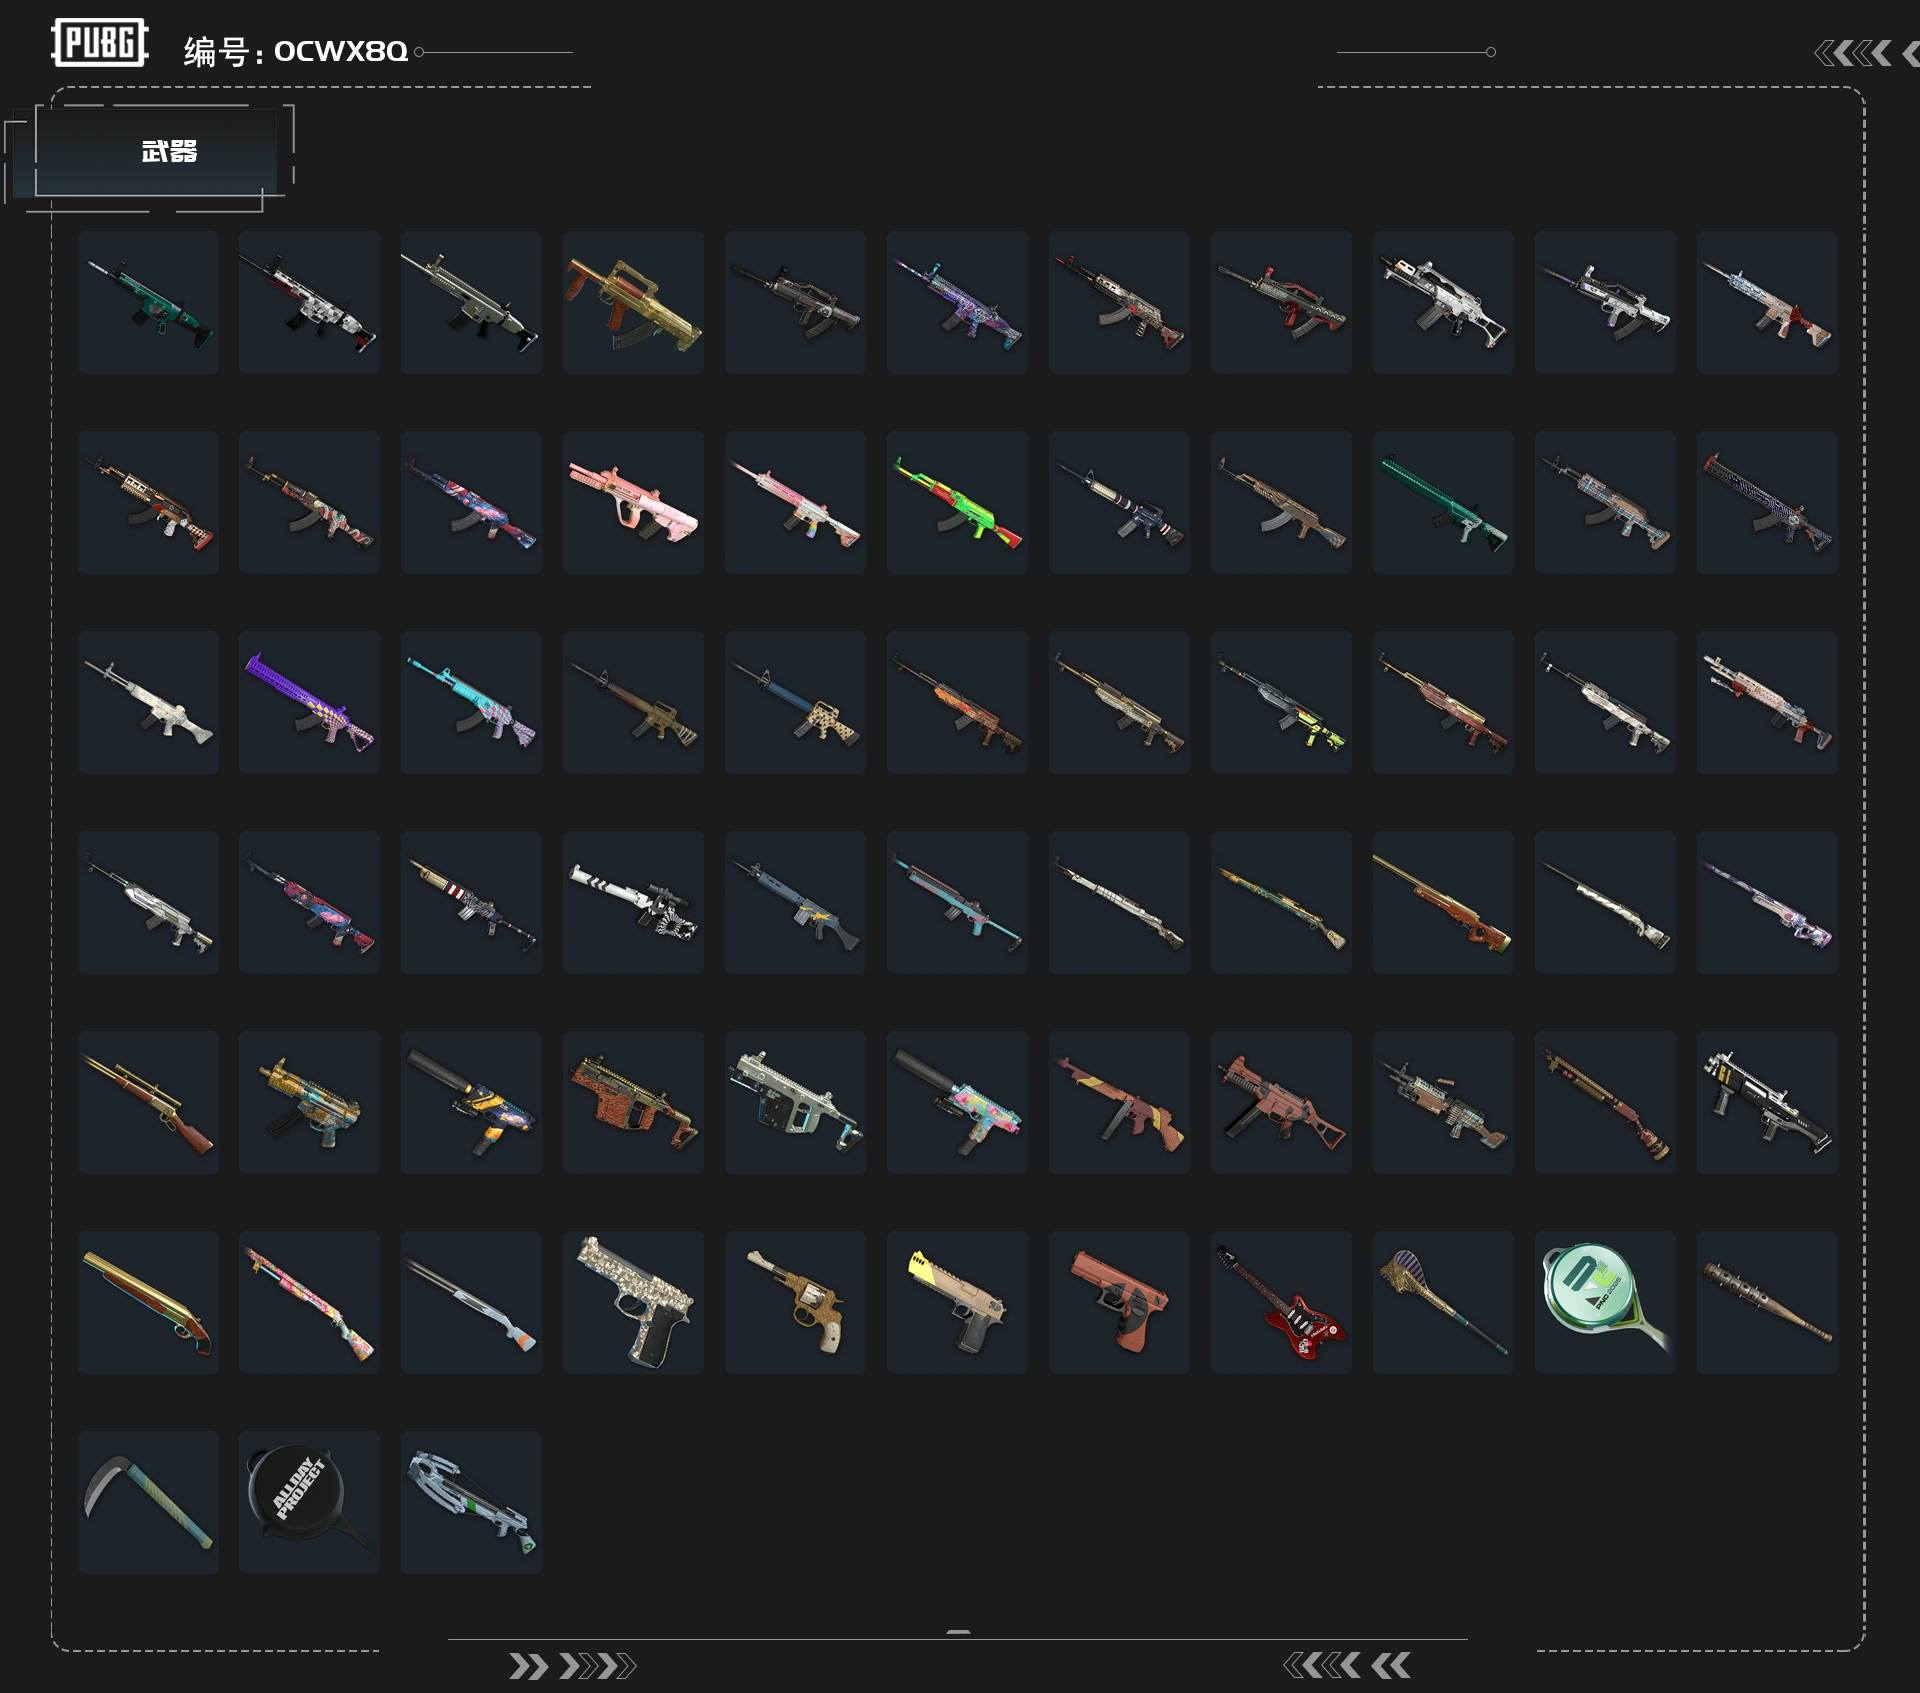Select the sickle melee weapon skin

(148, 1502)
